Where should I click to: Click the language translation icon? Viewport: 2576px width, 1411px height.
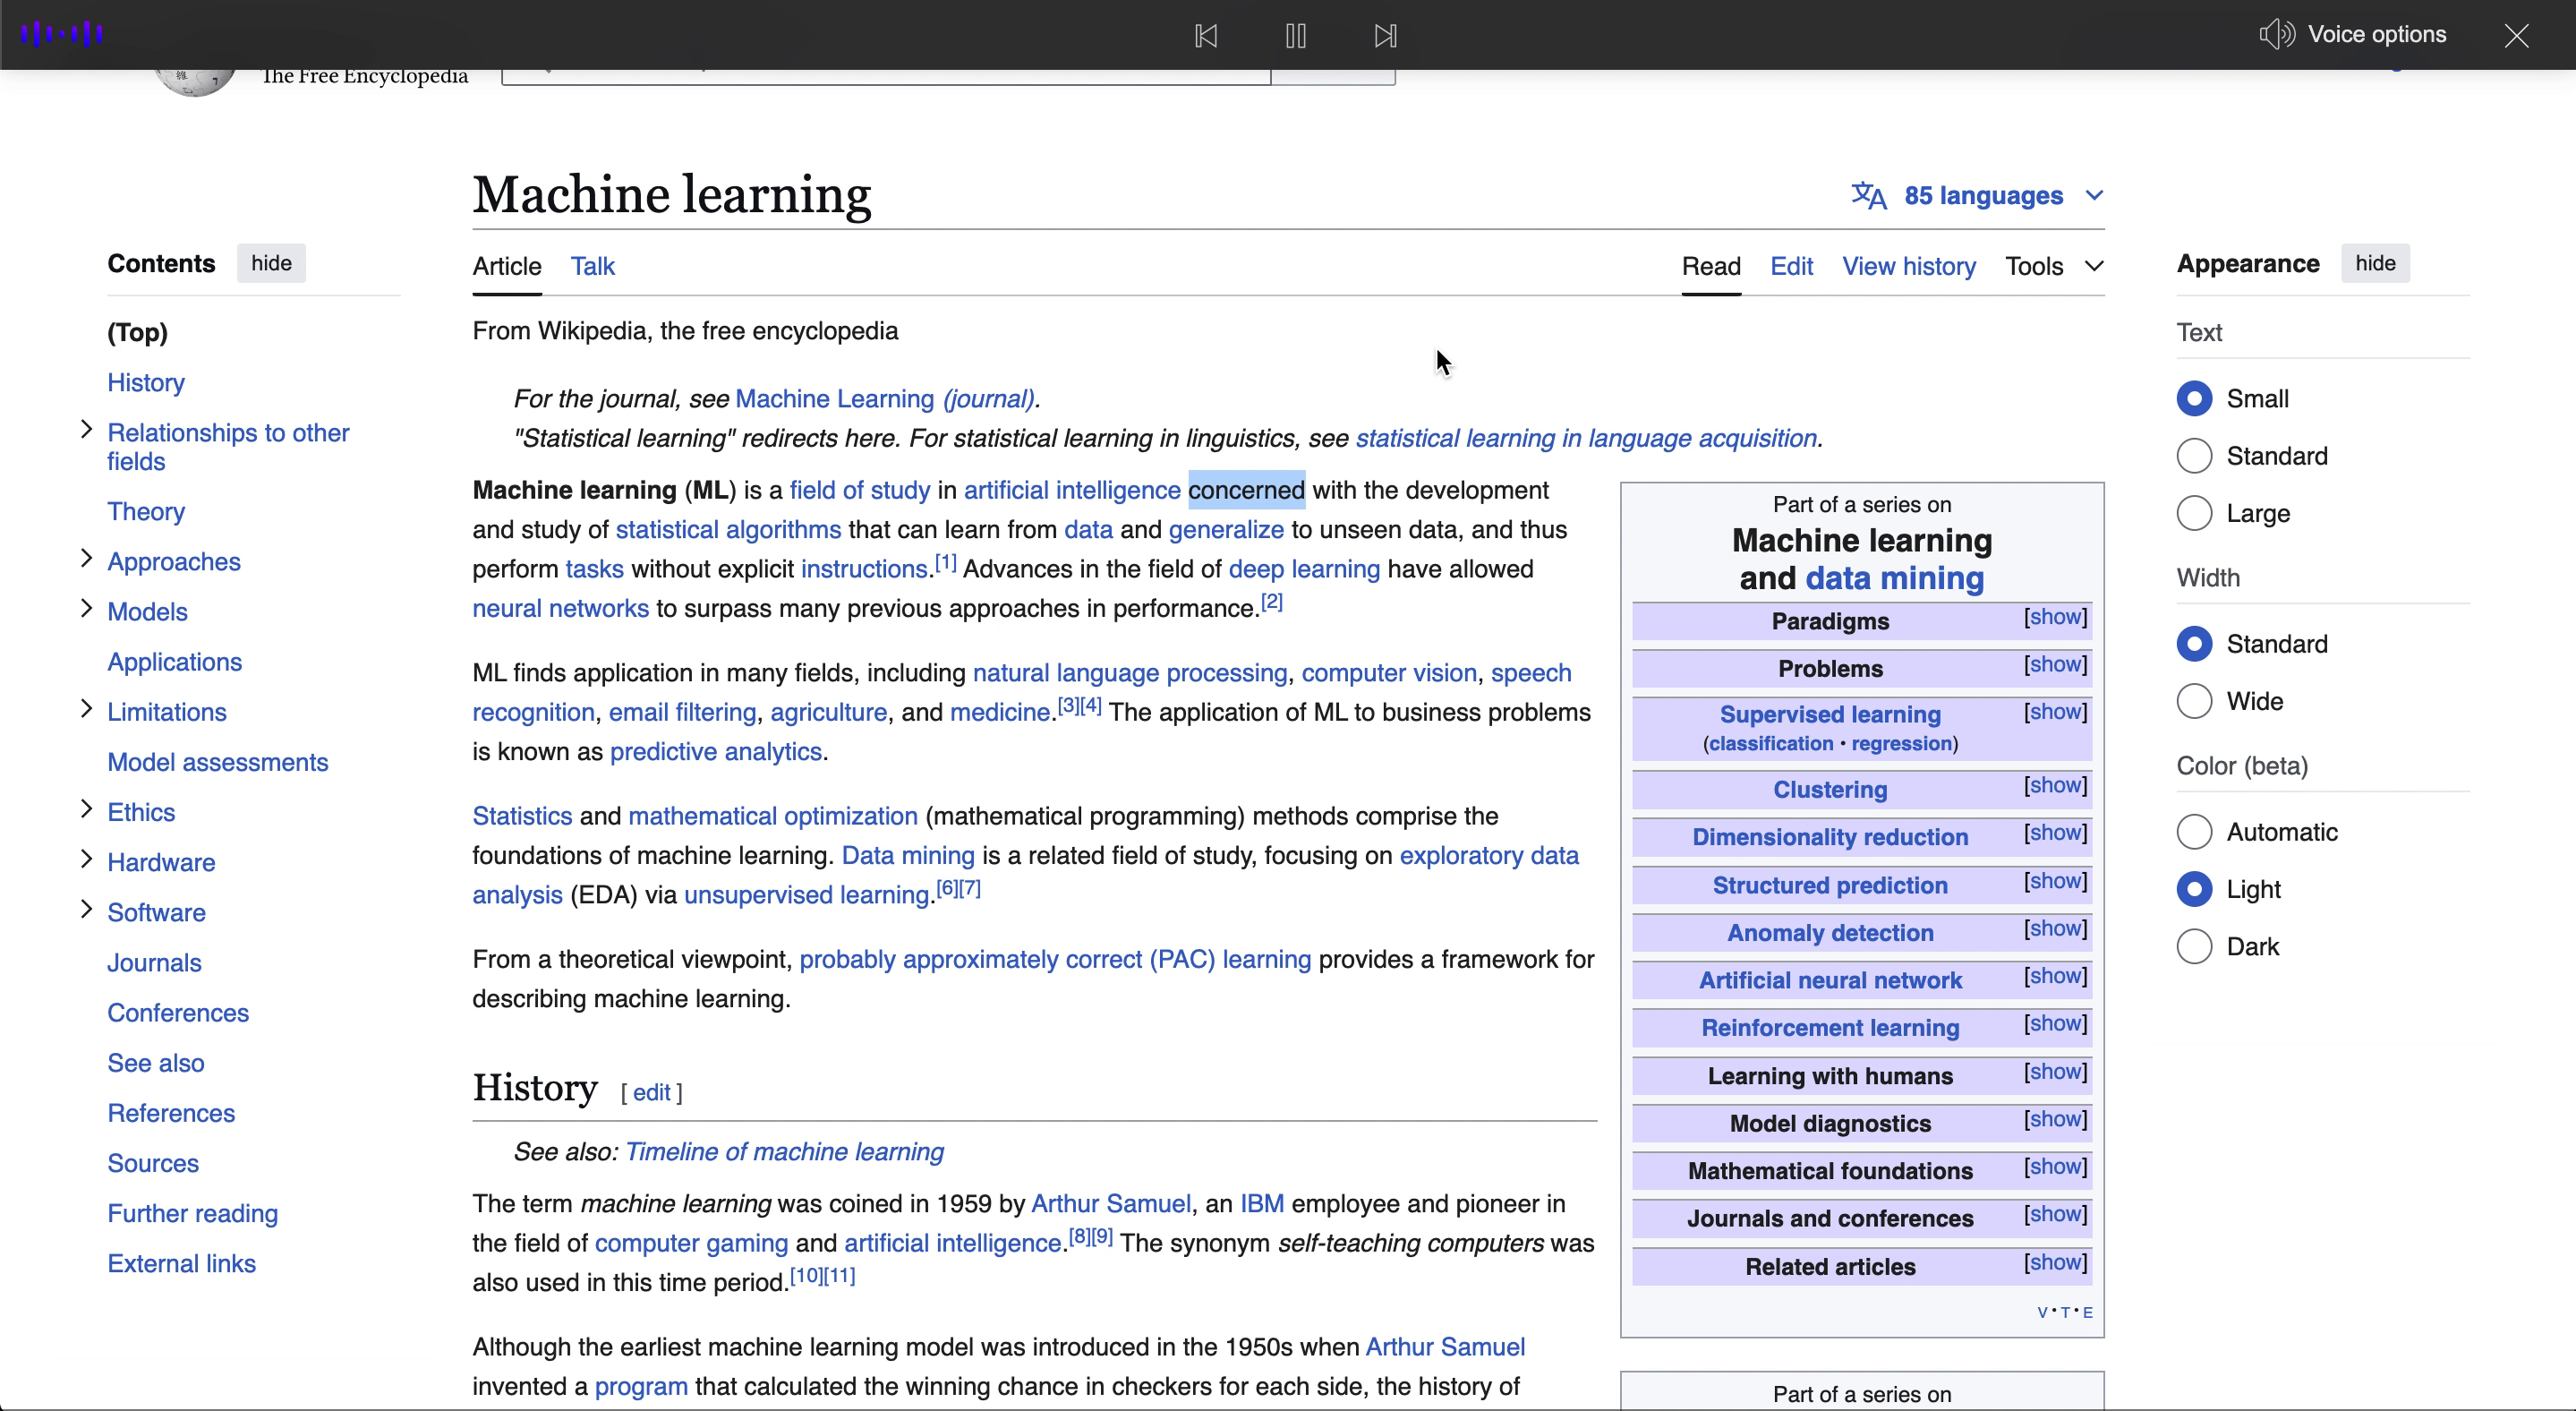[1868, 195]
